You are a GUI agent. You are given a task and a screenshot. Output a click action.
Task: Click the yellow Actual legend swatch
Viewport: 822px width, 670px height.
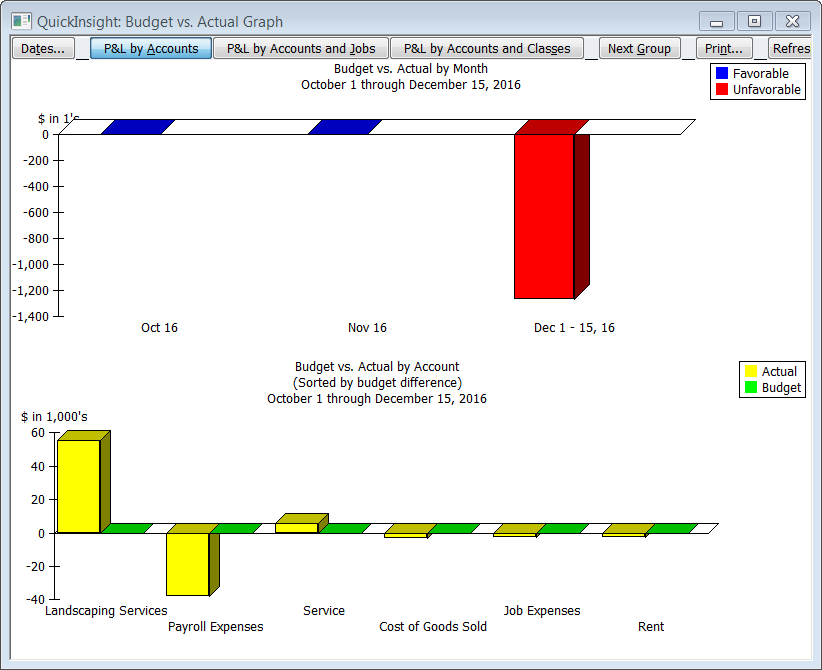[x=751, y=372]
